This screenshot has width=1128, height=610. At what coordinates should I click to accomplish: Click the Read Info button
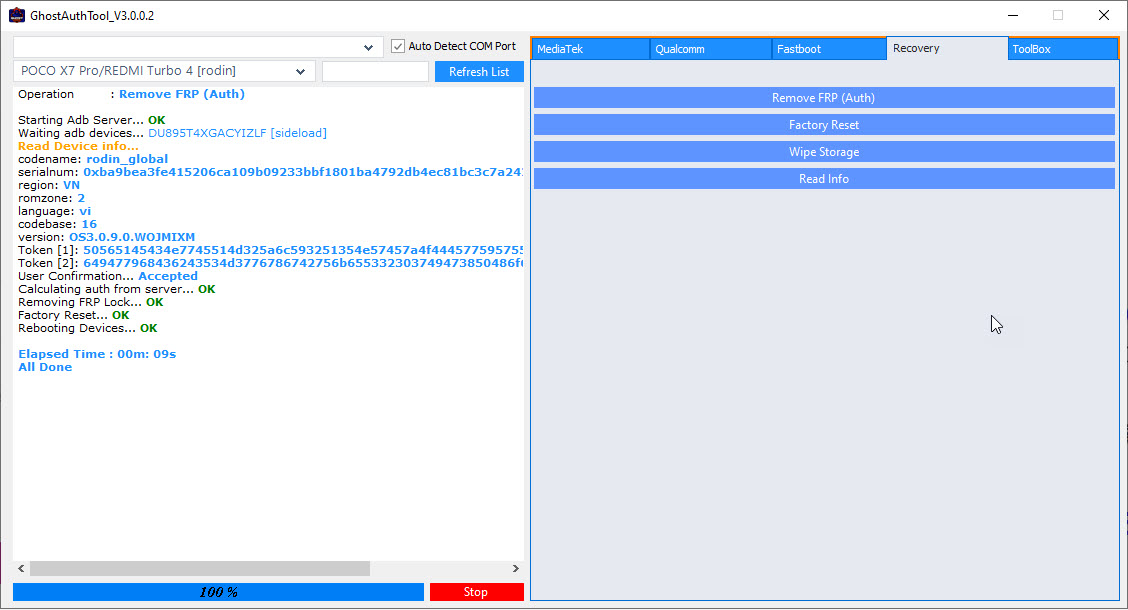pos(824,178)
